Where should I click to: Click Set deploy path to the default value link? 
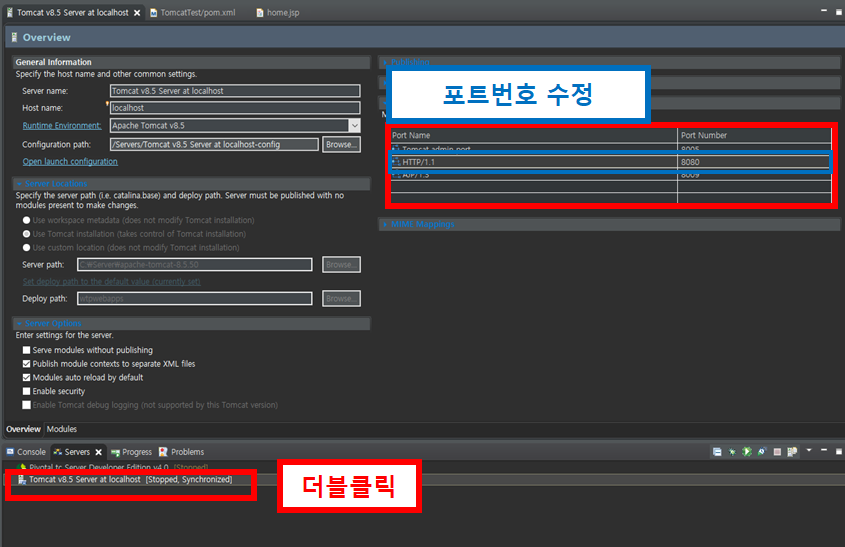click(x=112, y=282)
